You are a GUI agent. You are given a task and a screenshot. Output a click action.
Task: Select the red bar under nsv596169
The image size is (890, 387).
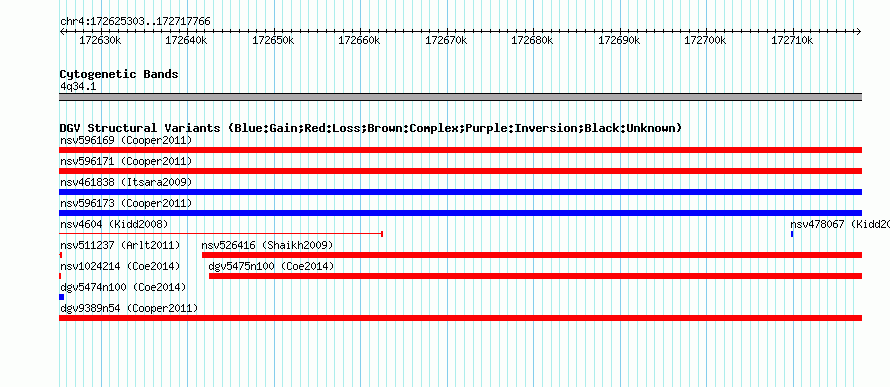coord(460,150)
